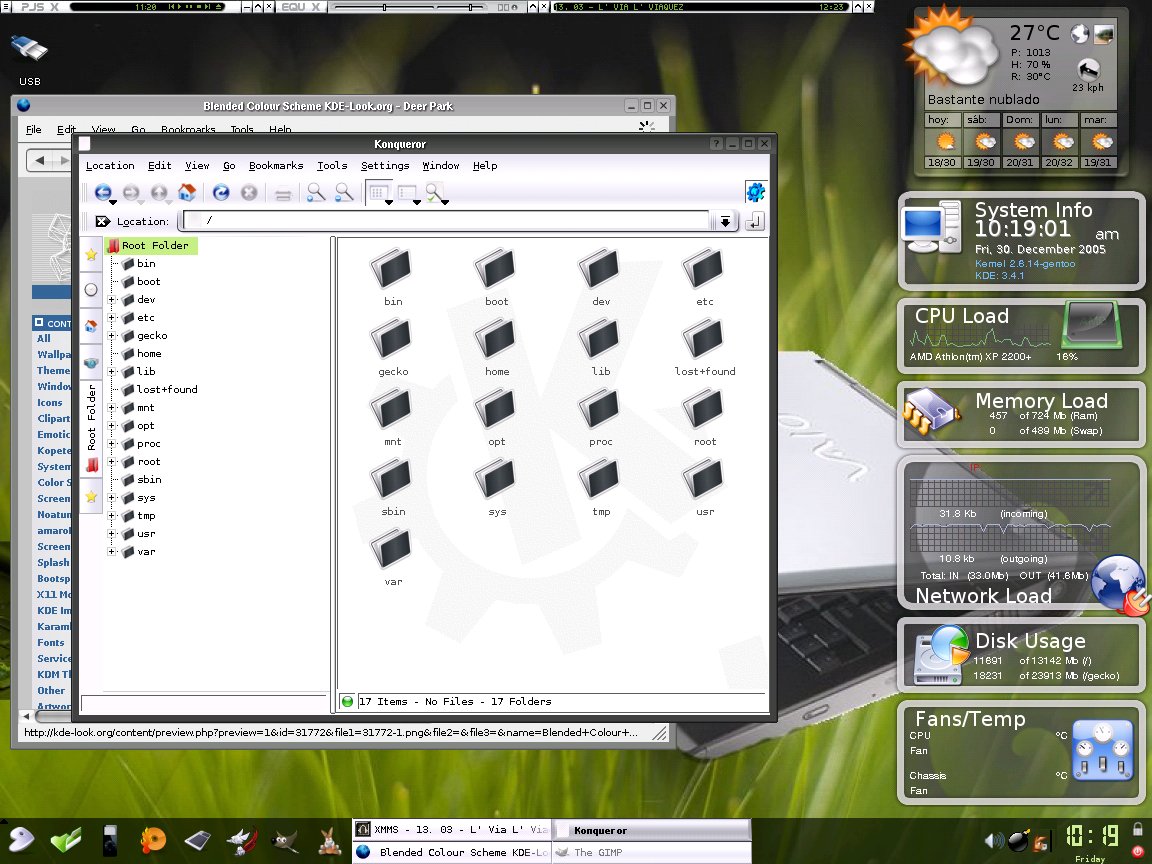This screenshot has height=864, width=1152.
Task: Switch to Blended Colour Scheme taskbar entry
Action: pos(451,852)
